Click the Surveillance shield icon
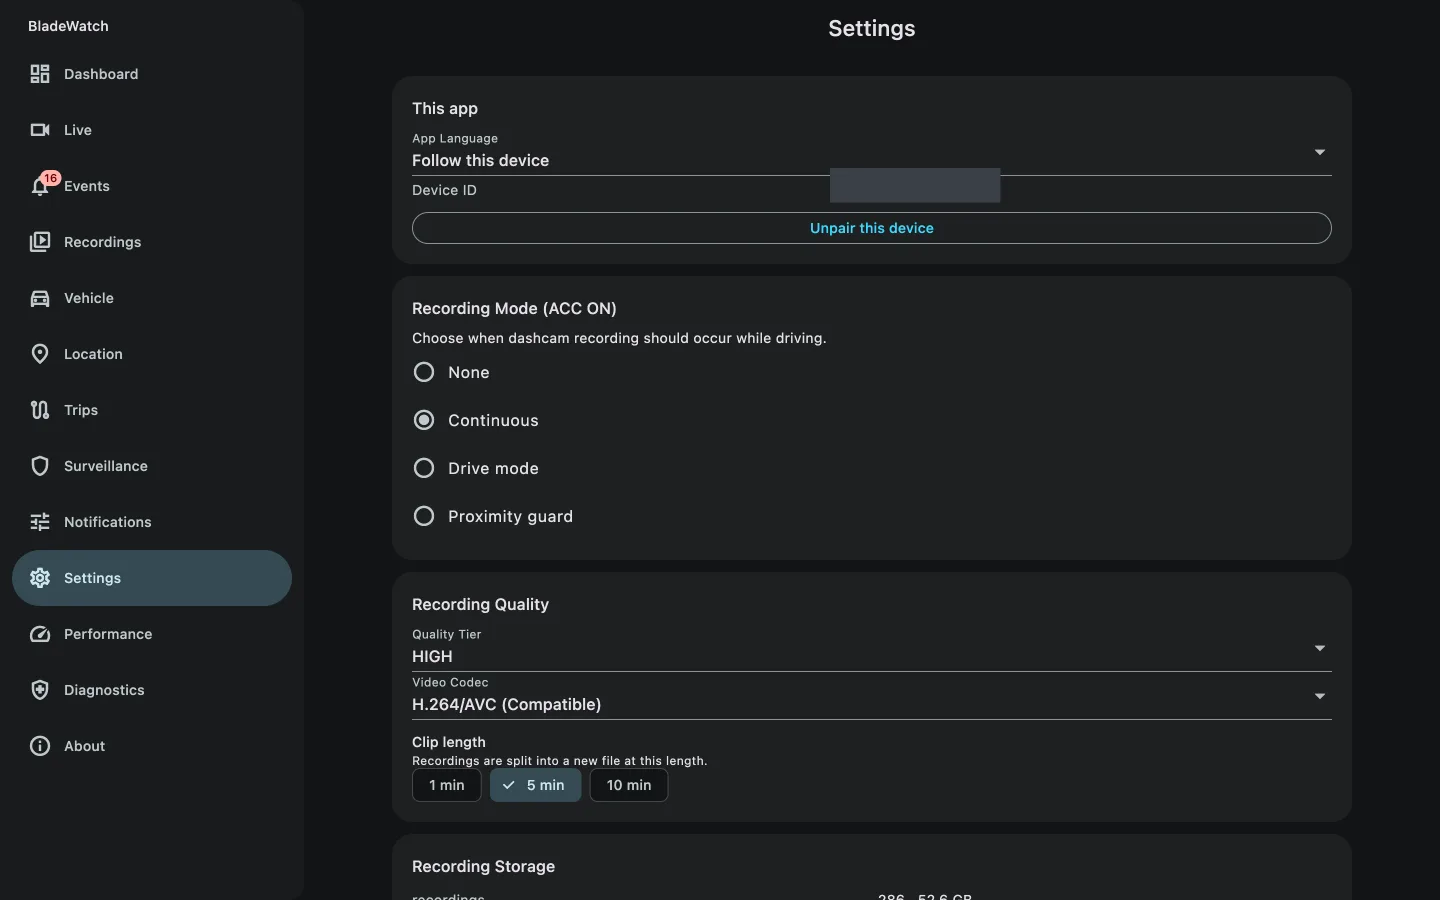Image resolution: width=1440 pixels, height=900 pixels. pyautogui.click(x=40, y=466)
